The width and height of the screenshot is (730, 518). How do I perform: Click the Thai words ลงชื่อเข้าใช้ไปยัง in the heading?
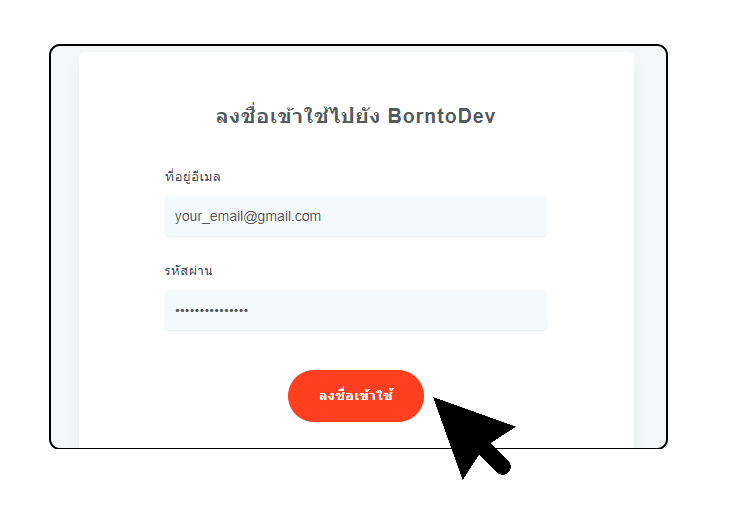click(298, 115)
